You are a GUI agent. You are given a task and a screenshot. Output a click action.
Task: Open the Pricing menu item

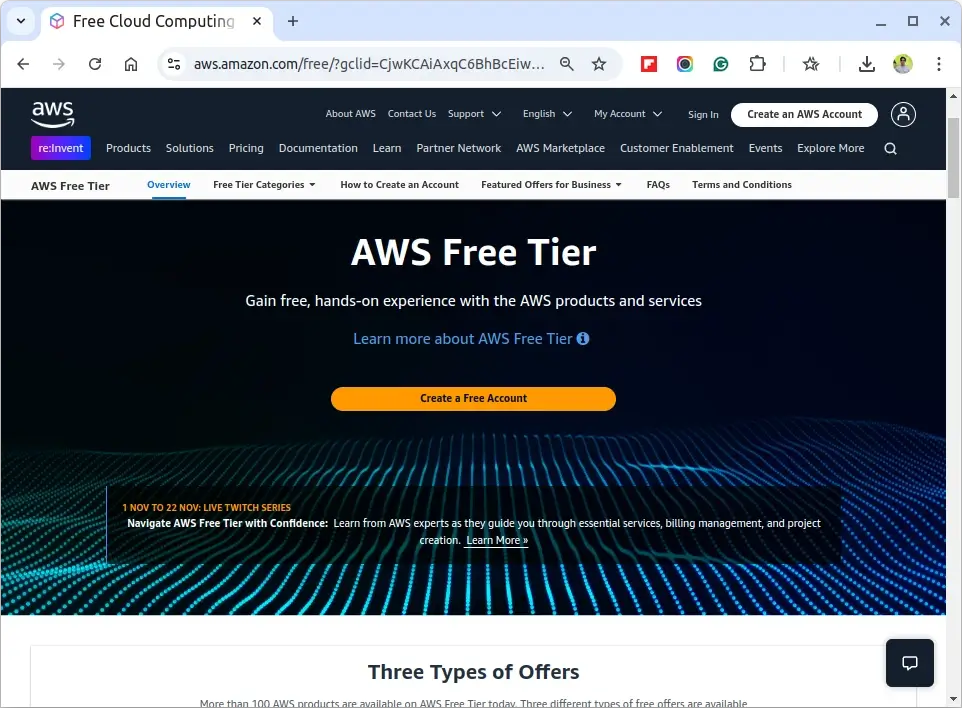pyautogui.click(x=246, y=148)
